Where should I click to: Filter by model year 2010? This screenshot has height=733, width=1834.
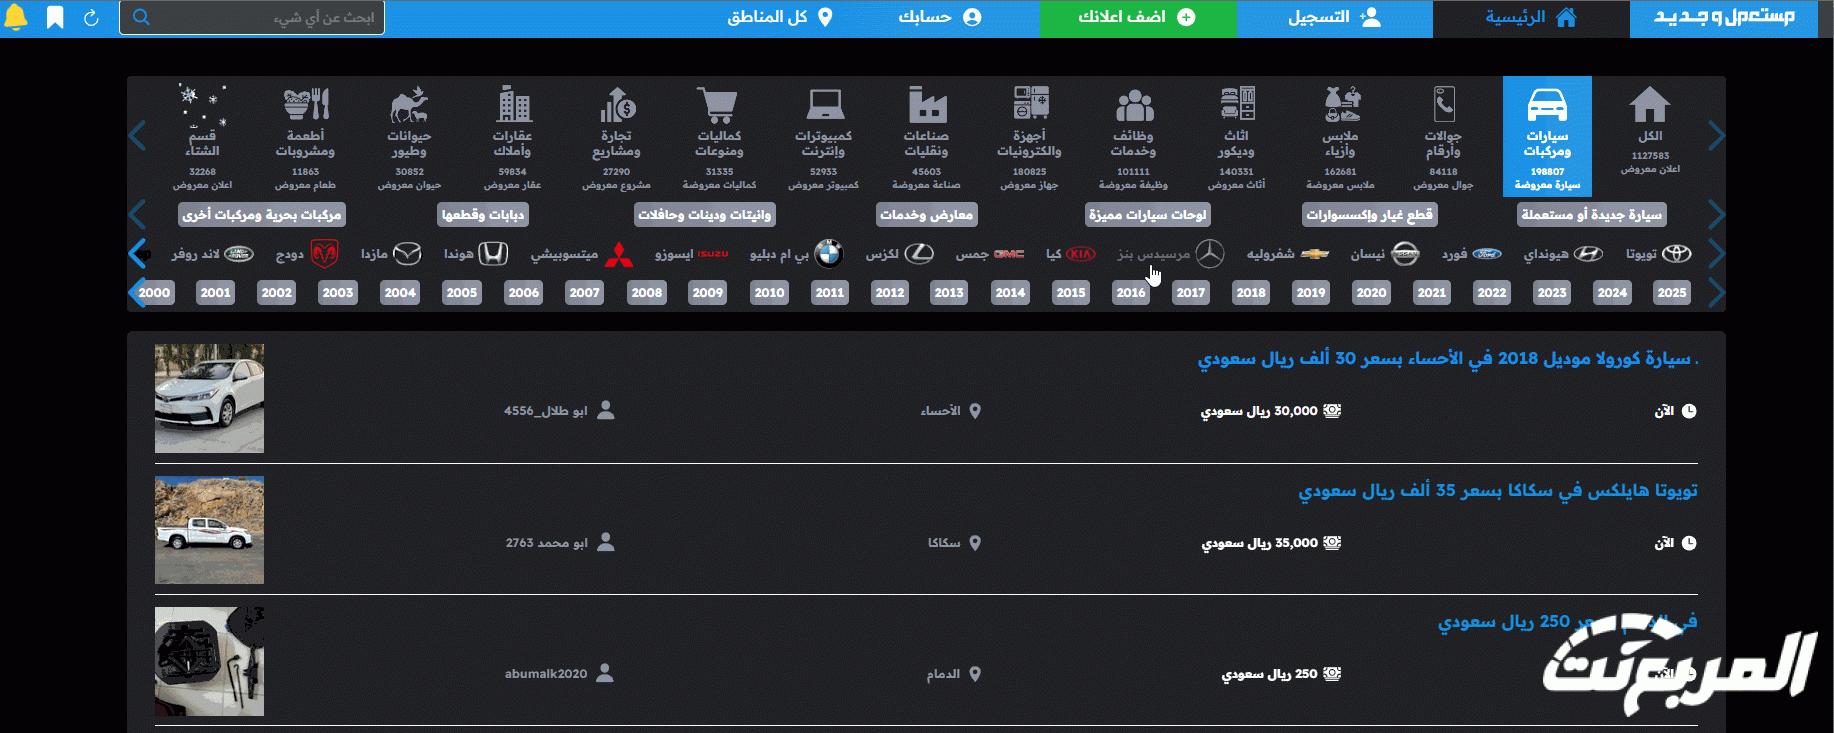pos(769,292)
